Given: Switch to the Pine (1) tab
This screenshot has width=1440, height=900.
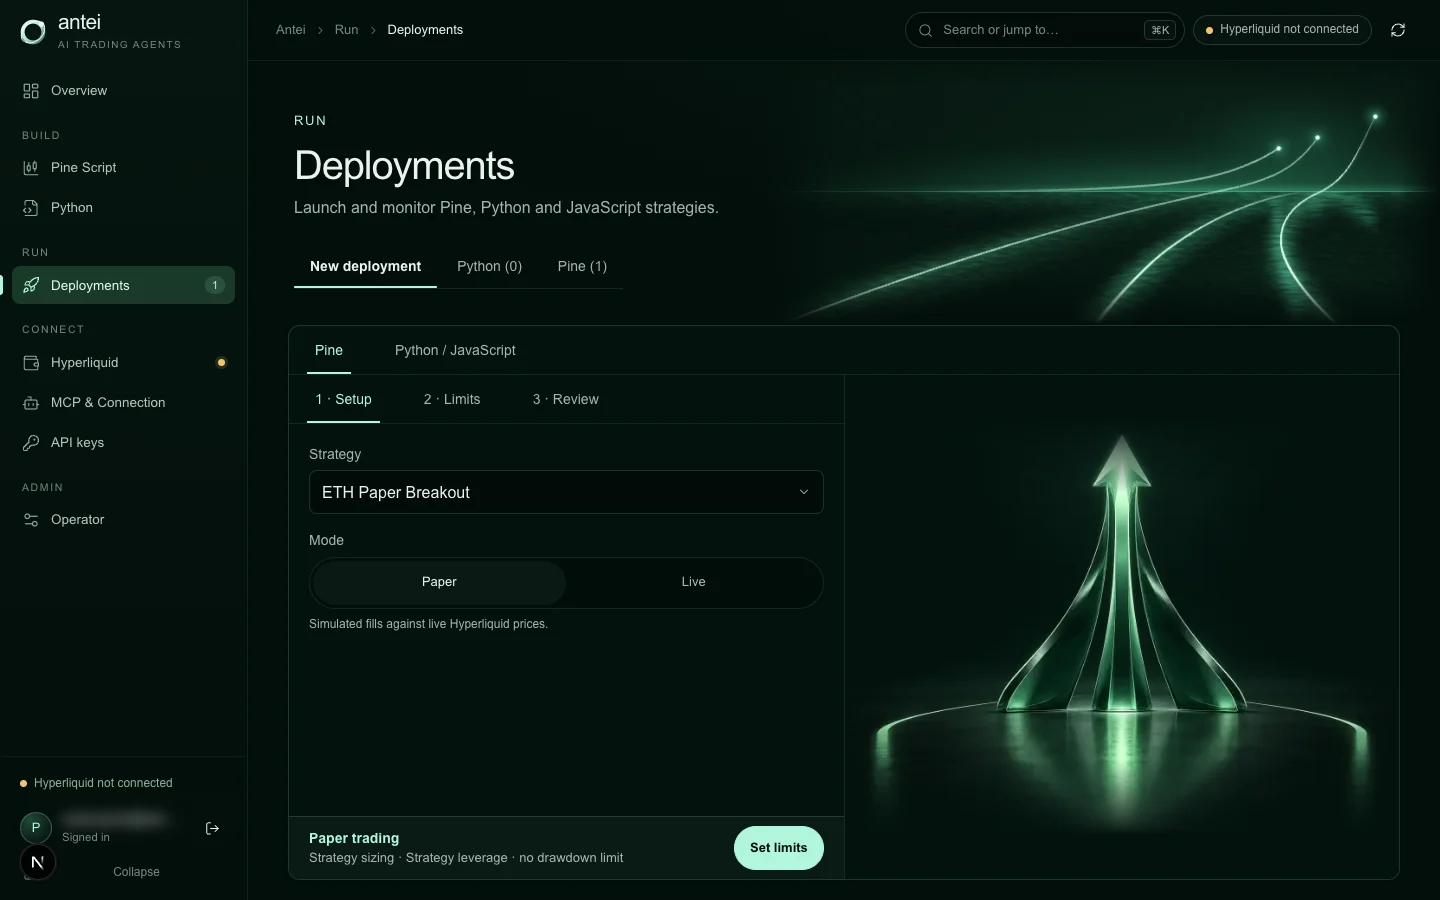Looking at the screenshot, I should point(582,266).
